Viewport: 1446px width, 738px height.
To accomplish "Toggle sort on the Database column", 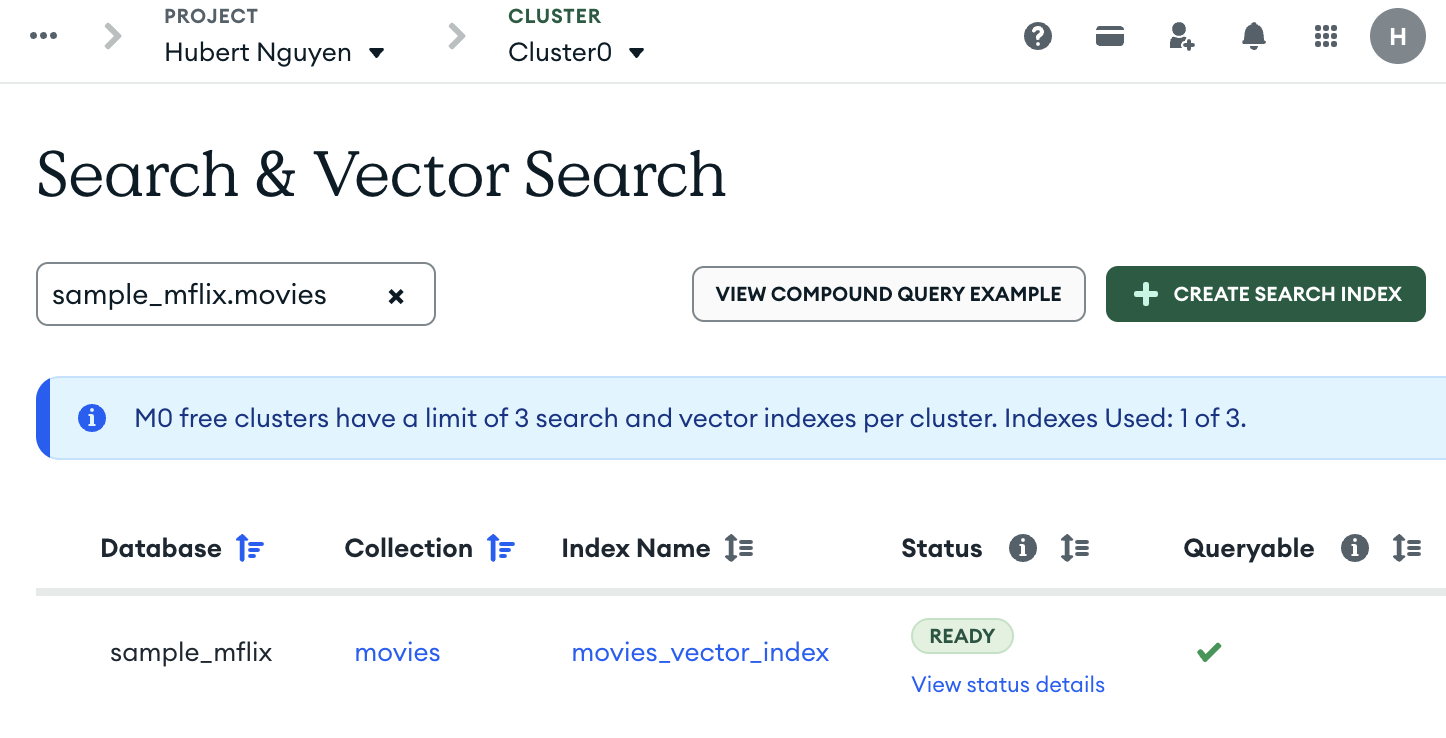I will coord(250,548).
